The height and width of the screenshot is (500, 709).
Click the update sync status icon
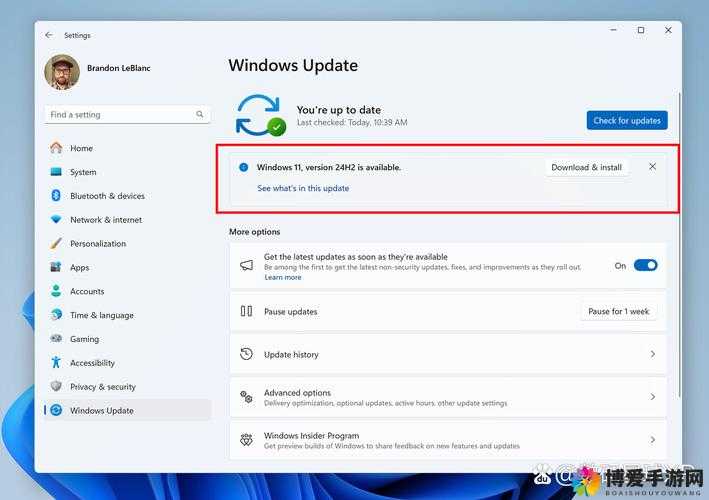pyautogui.click(x=260, y=115)
